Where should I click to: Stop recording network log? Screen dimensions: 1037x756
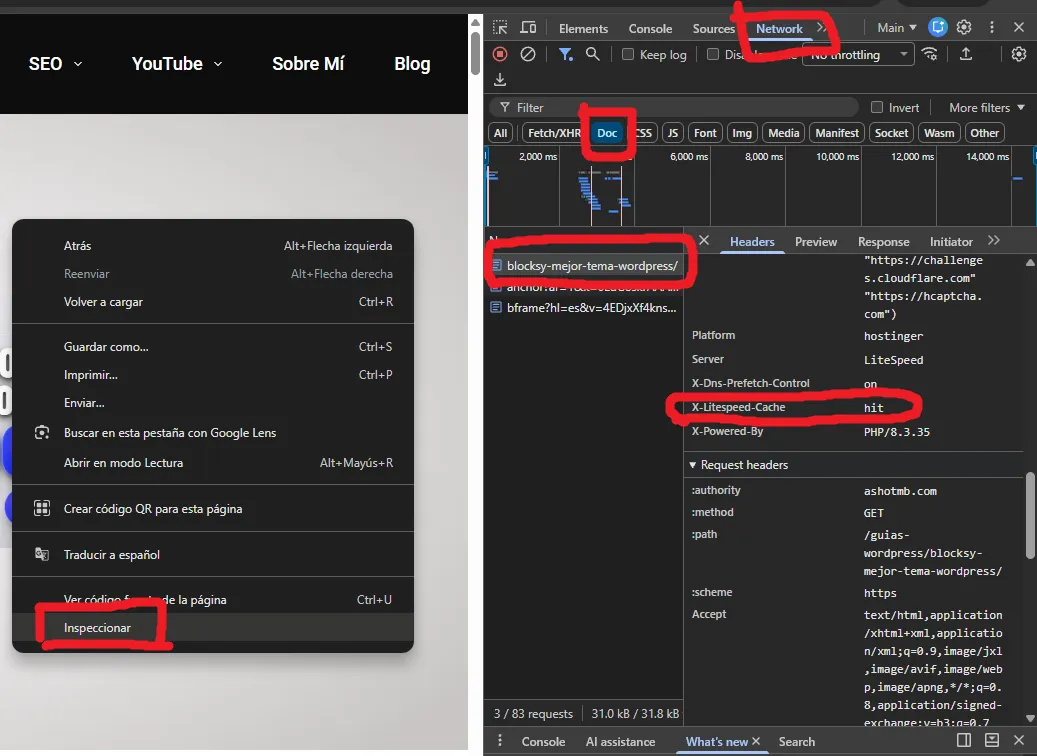500,54
